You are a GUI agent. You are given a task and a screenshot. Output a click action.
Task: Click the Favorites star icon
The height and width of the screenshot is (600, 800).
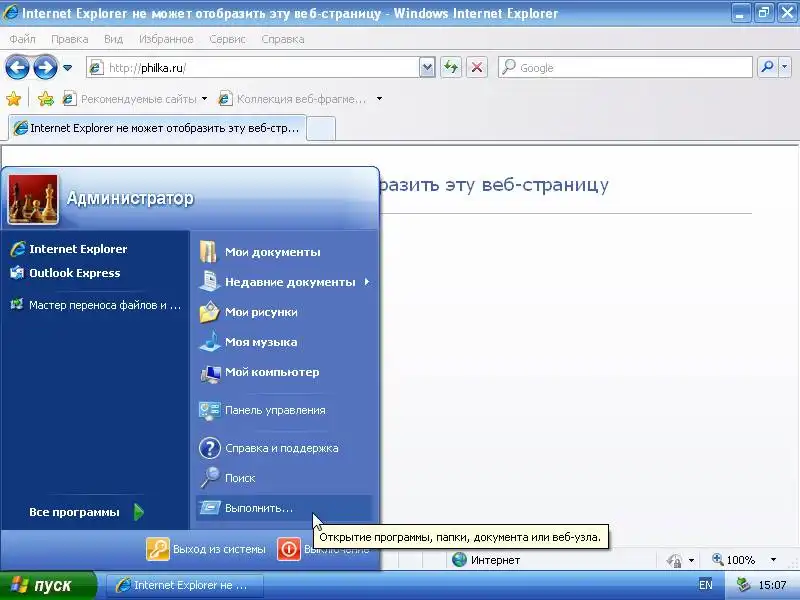(x=14, y=98)
